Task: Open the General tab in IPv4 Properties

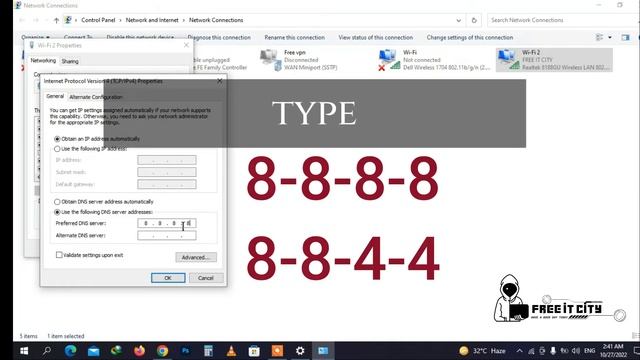Action: coord(55,96)
